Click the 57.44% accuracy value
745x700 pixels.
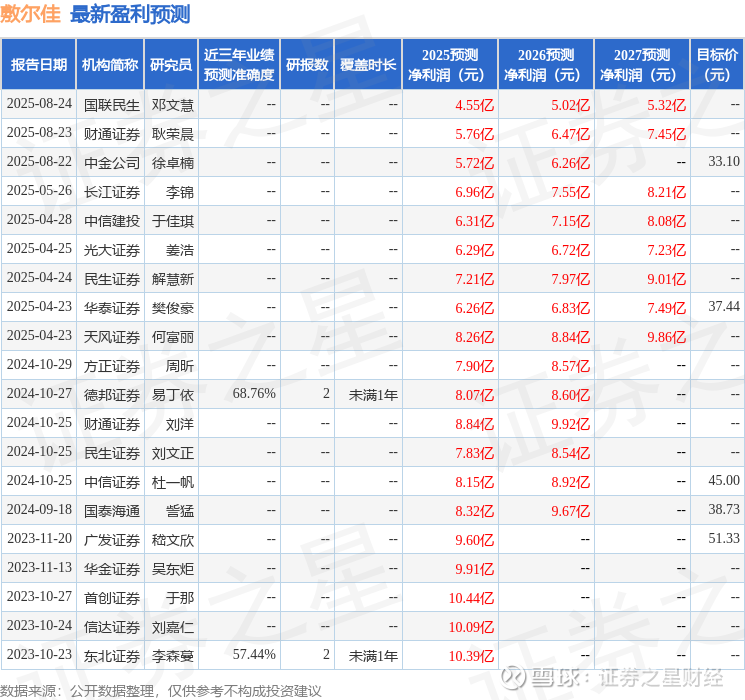tap(254, 654)
